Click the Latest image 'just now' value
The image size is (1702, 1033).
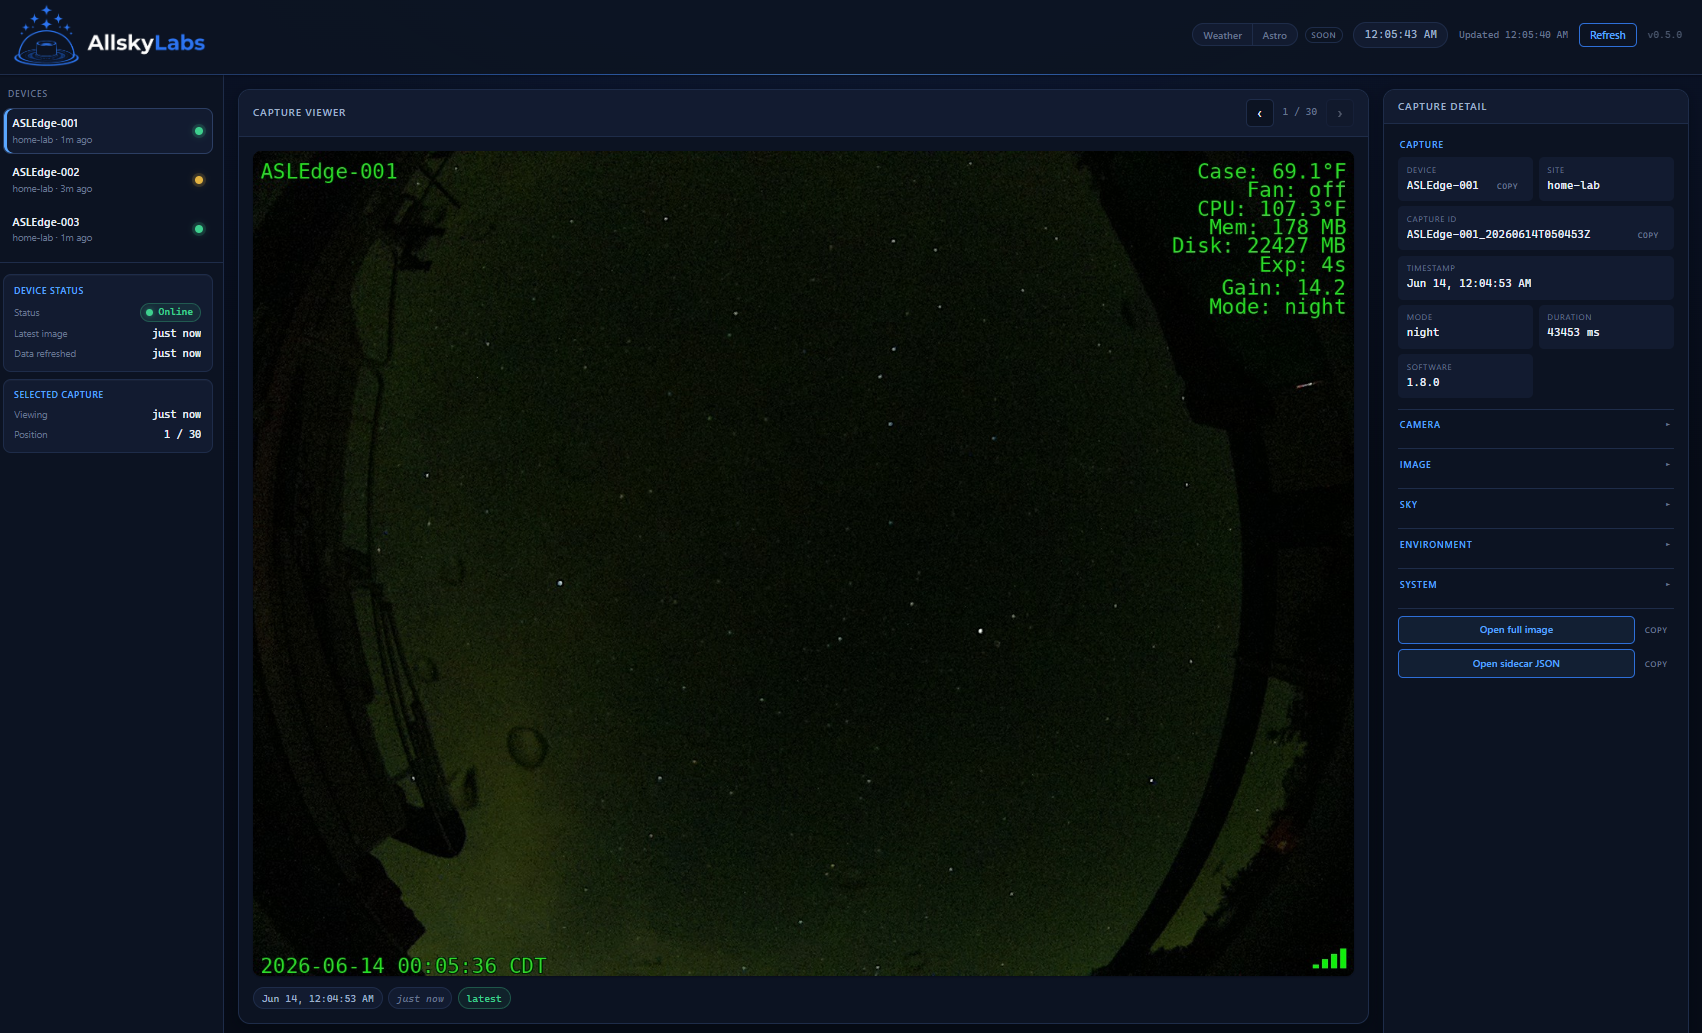pos(177,334)
